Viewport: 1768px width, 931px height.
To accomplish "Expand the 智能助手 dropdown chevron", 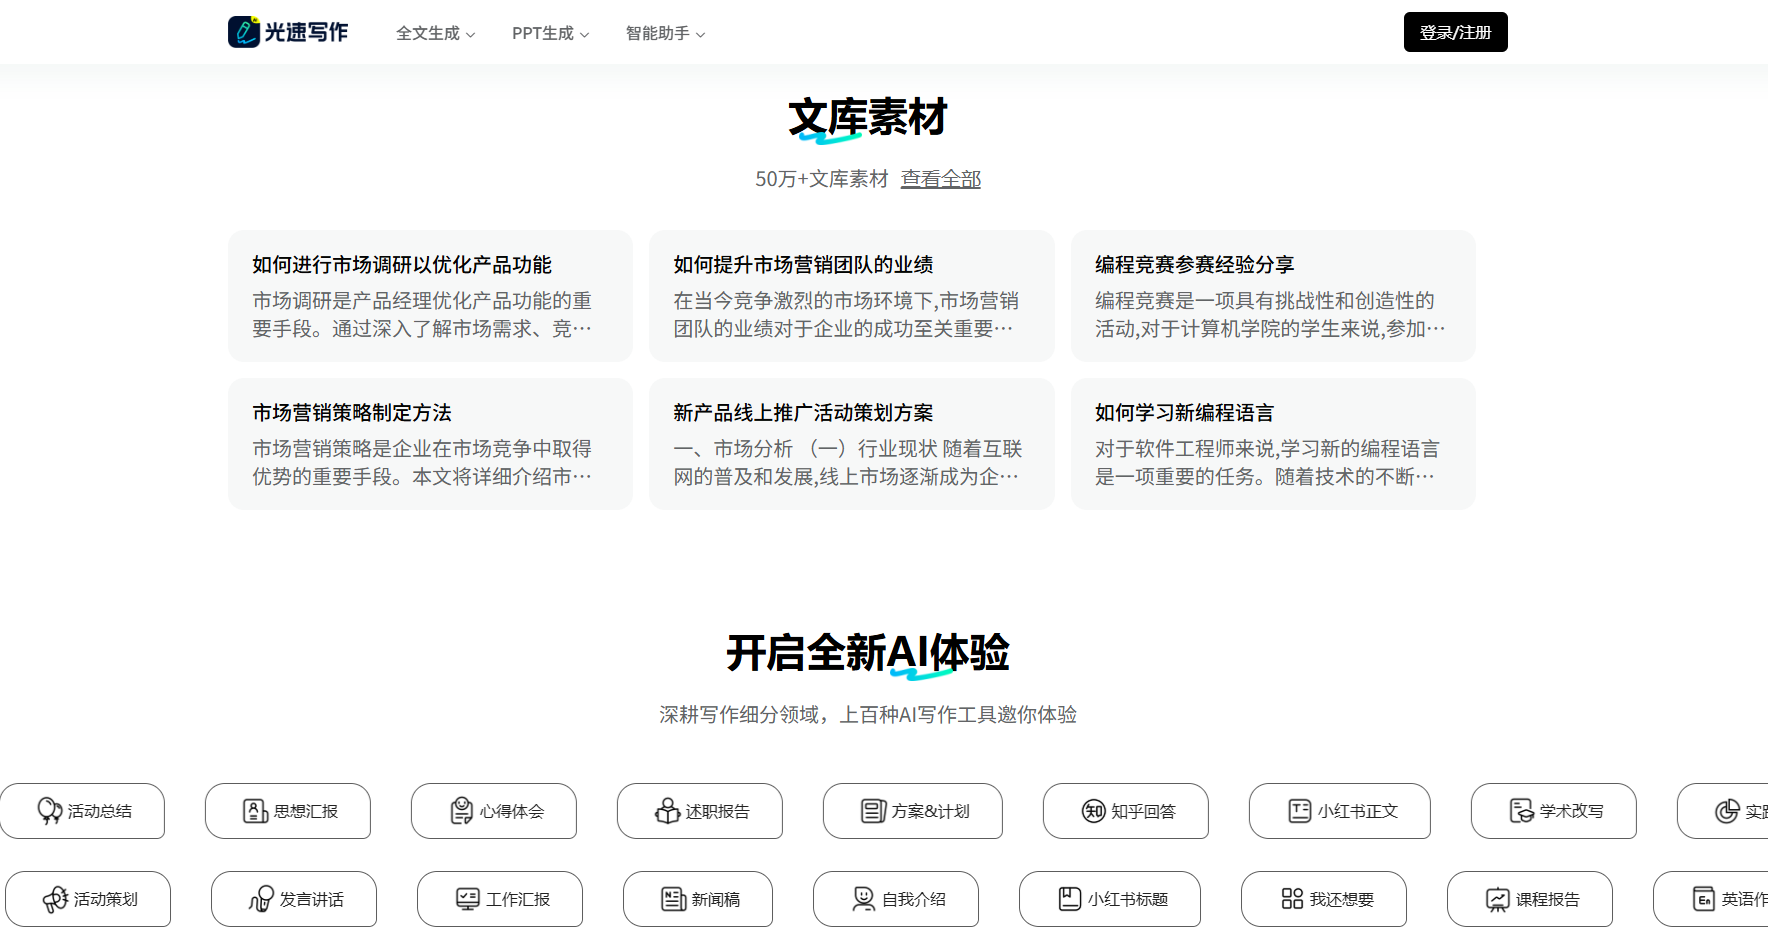I will (x=701, y=35).
